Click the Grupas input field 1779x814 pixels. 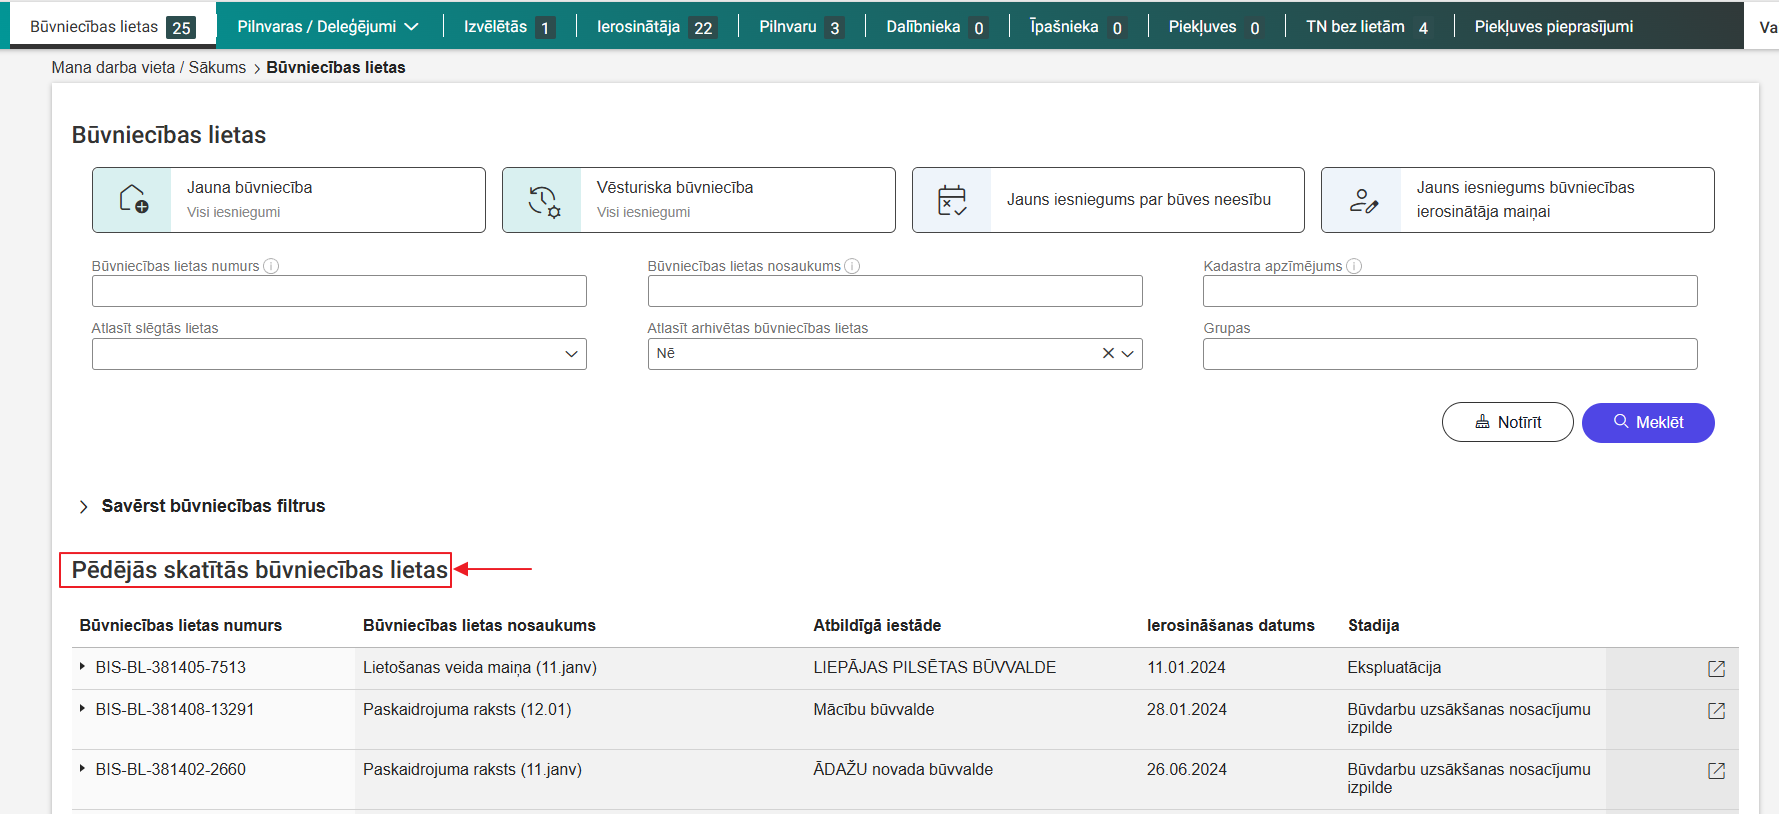[x=1449, y=354]
